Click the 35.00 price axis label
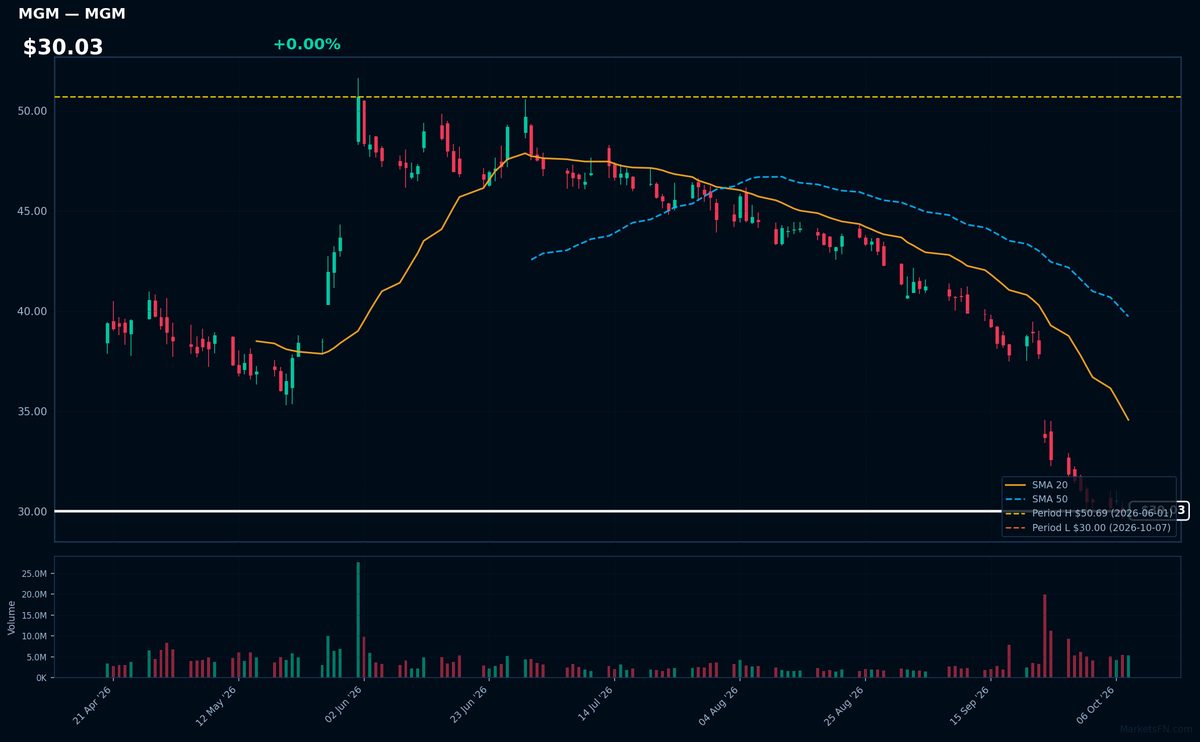This screenshot has height=742, width=1200. pos(33,411)
